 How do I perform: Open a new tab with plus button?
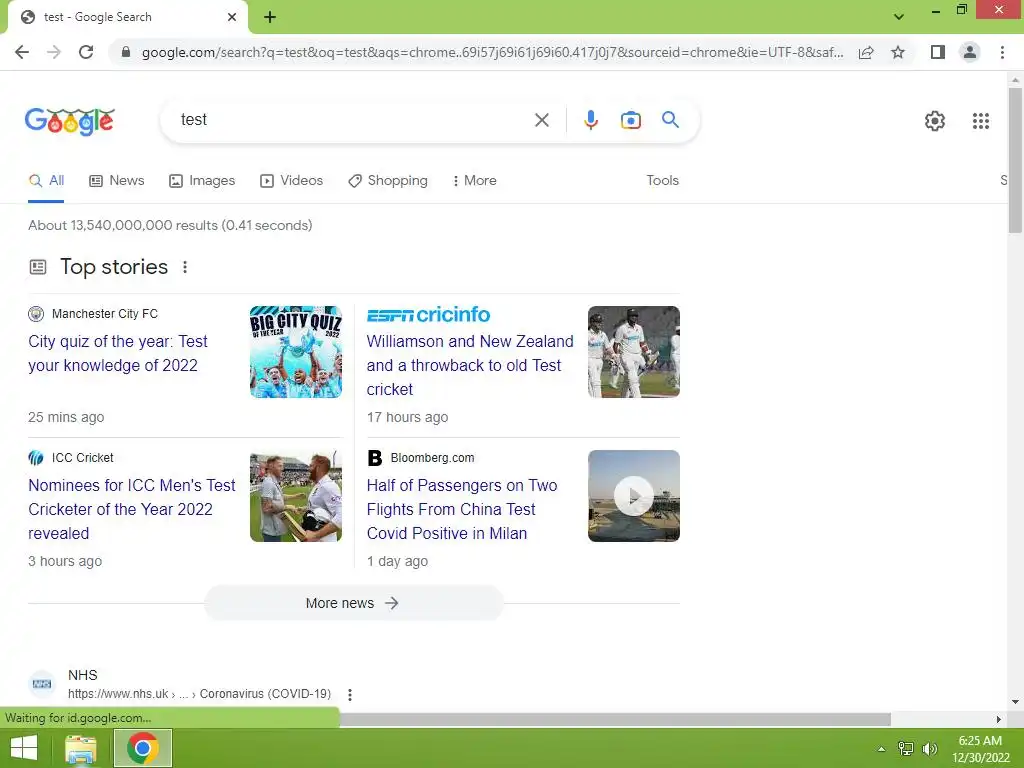pyautogui.click(x=270, y=17)
